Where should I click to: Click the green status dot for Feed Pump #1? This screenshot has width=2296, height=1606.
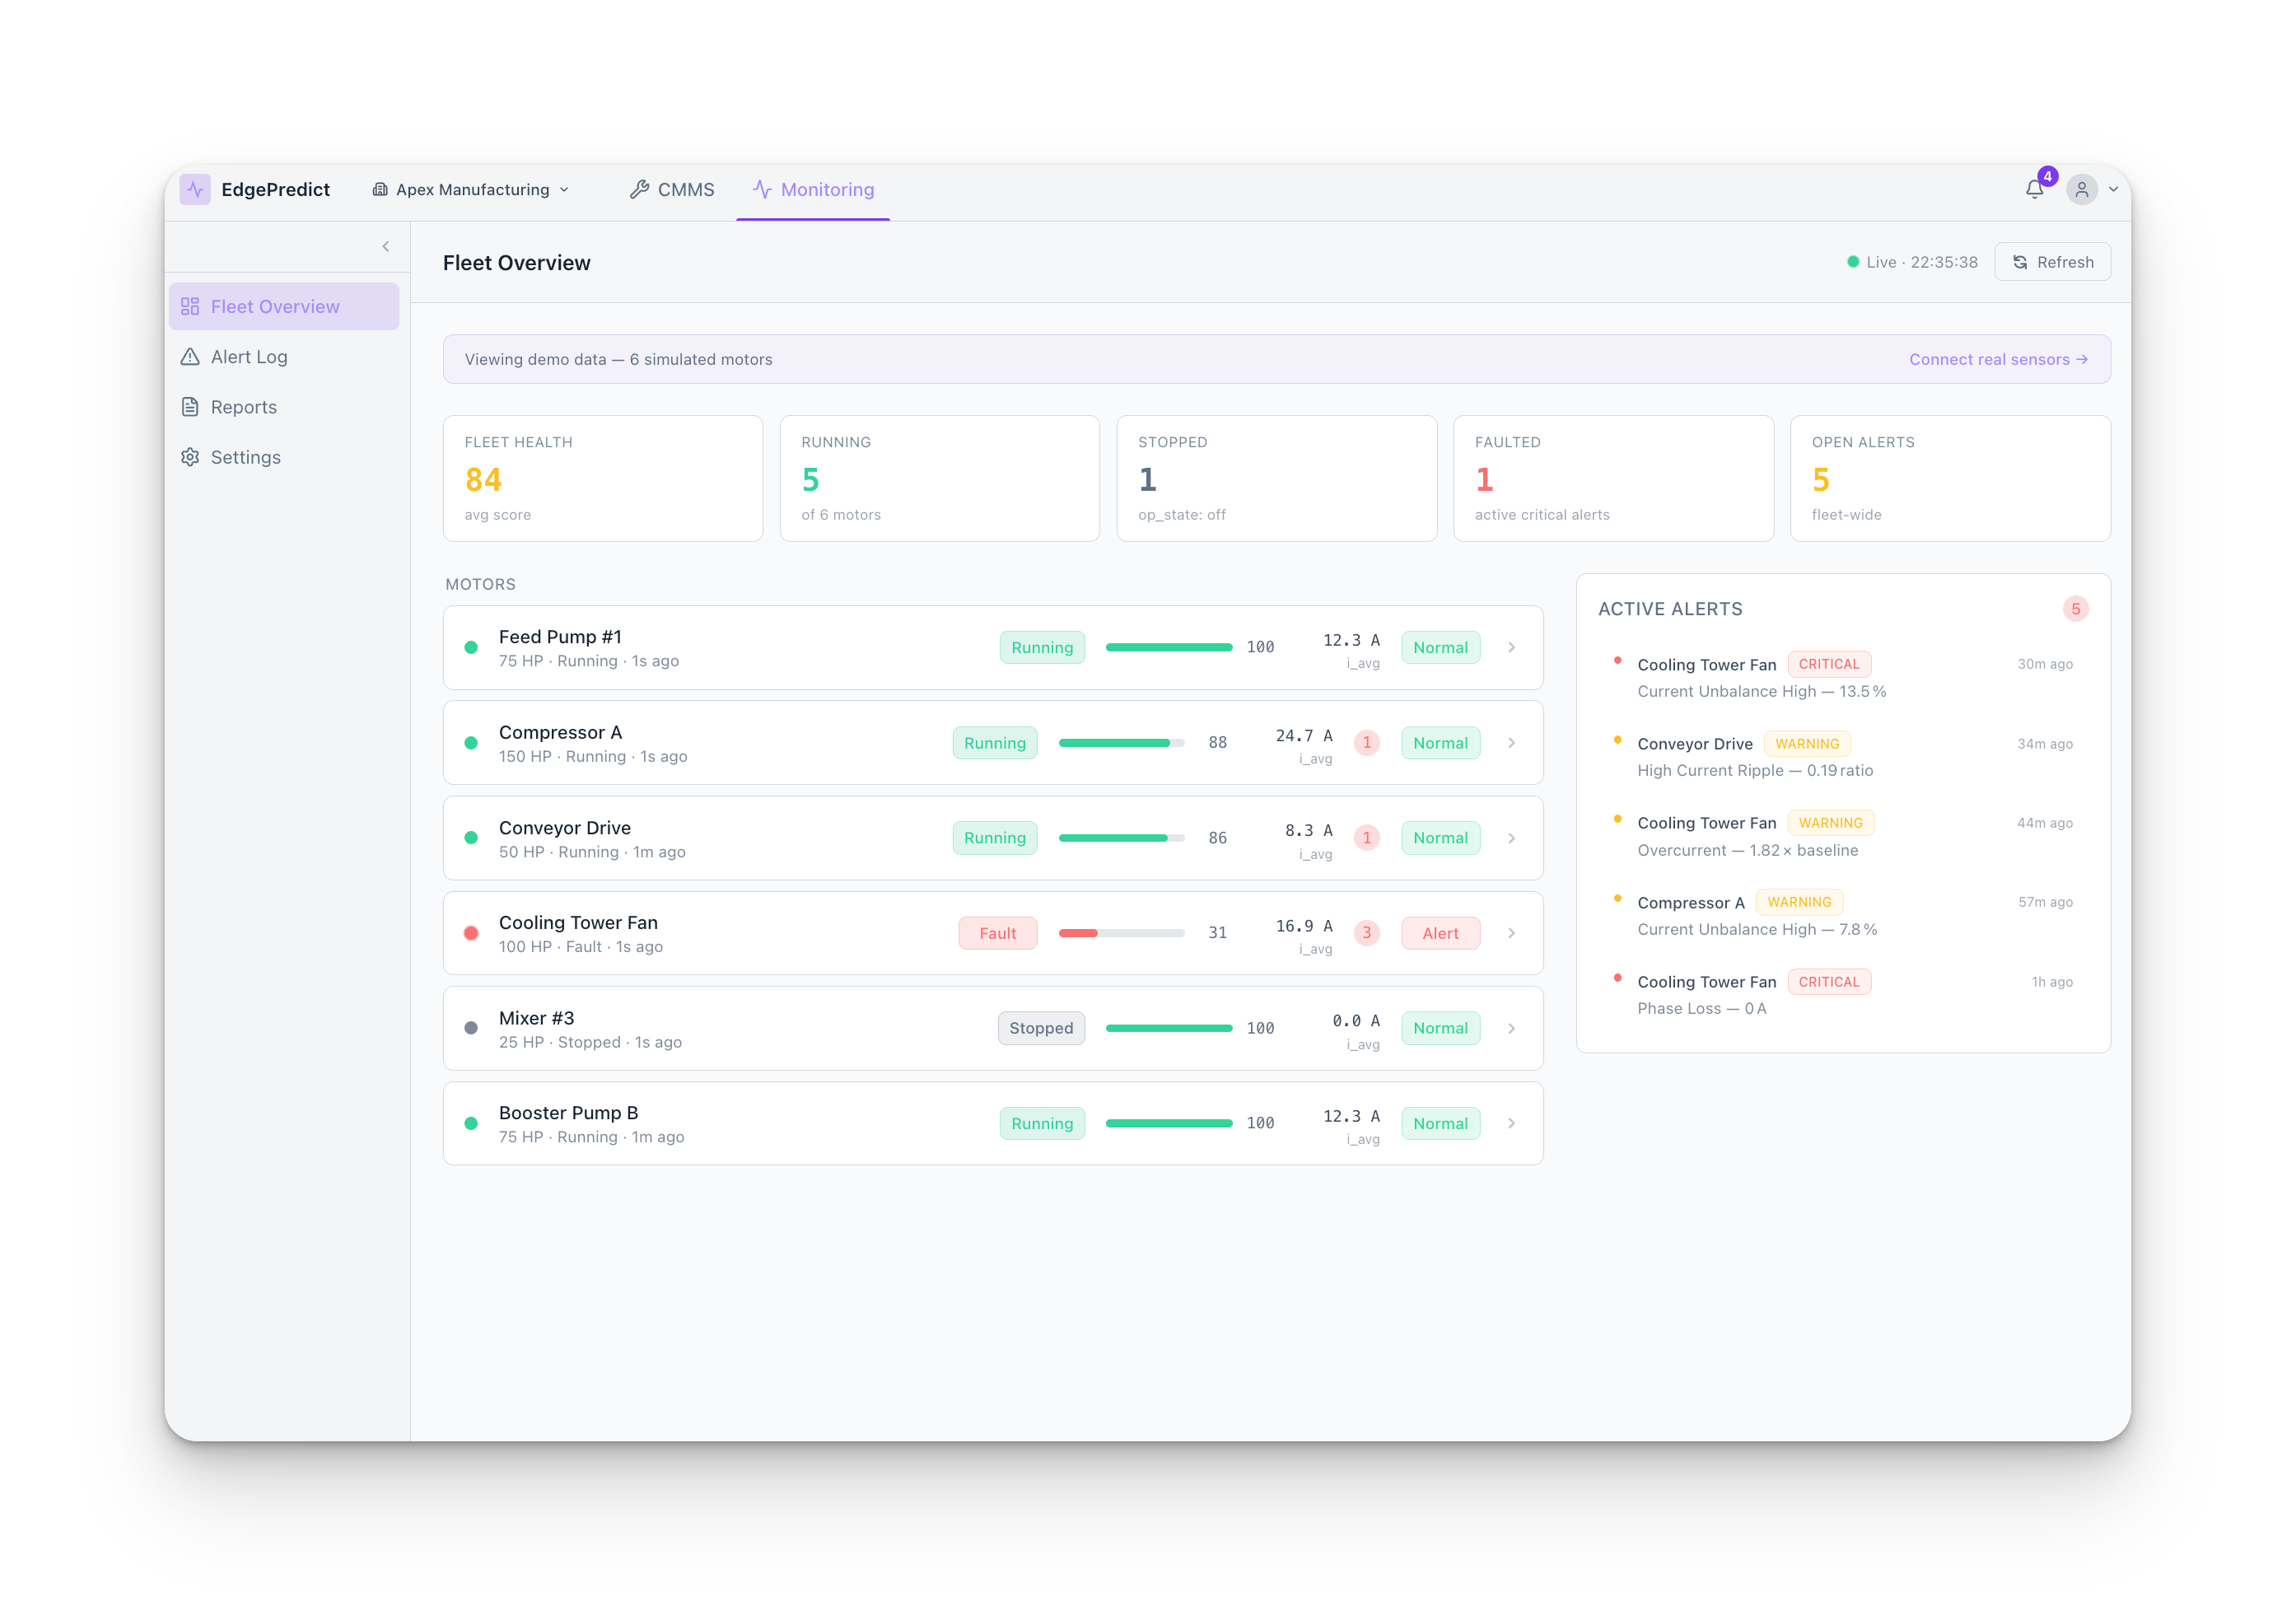pos(471,647)
